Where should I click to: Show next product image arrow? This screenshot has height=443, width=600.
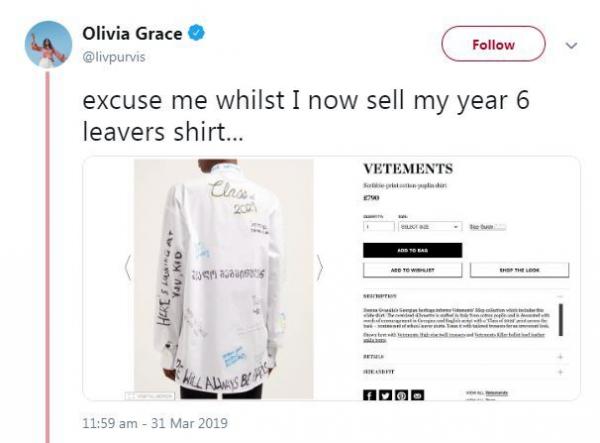(x=320, y=267)
